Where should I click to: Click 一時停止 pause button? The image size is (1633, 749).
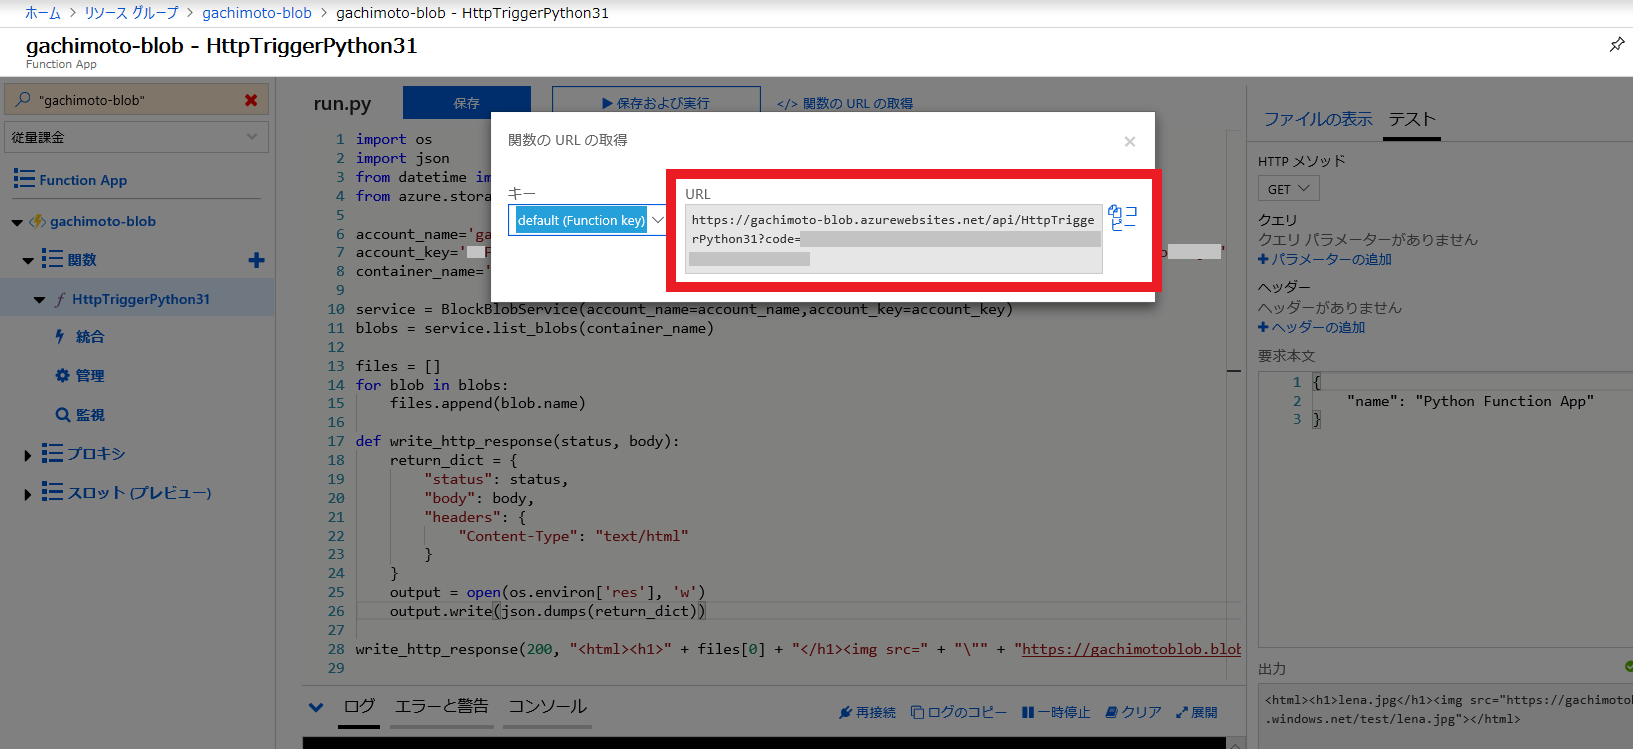click(1056, 712)
